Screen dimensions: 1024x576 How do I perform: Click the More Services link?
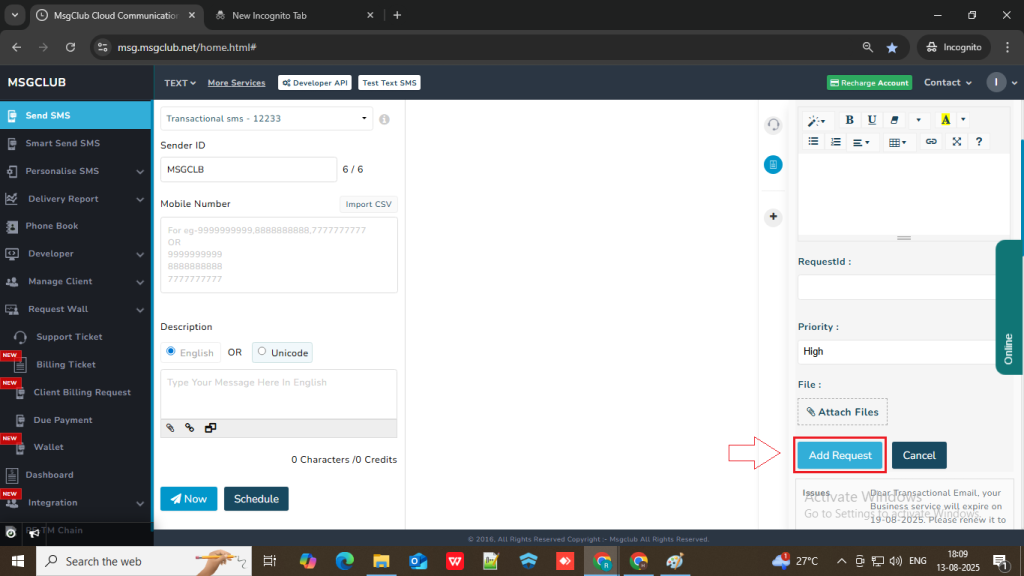click(236, 83)
